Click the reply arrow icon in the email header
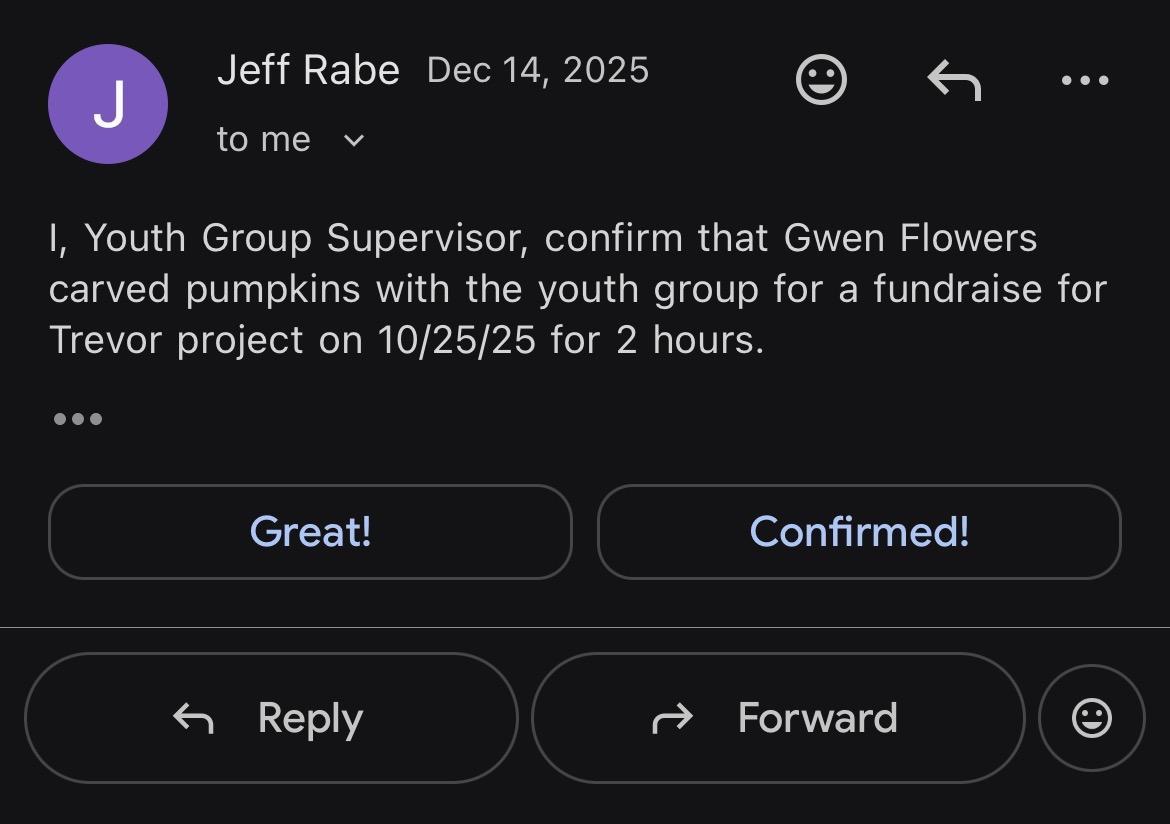Viewport: 1170px width, 824px height. (x=954, y=80)
